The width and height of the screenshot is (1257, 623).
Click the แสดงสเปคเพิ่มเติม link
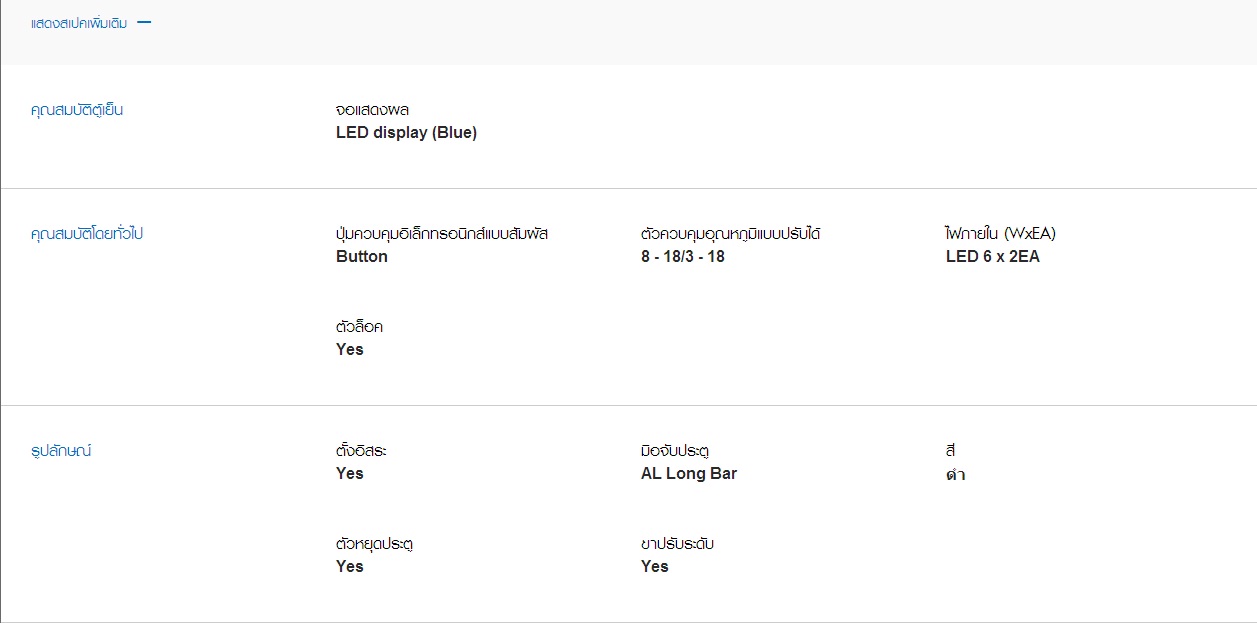(x=79, y=23)
